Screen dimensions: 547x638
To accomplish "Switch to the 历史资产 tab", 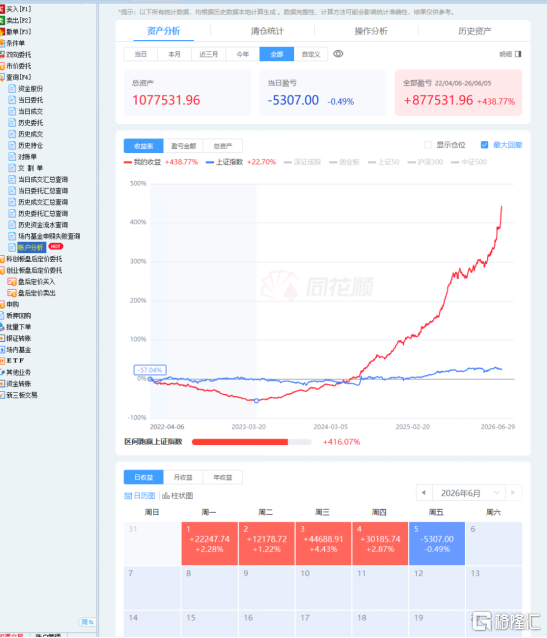I will (x=475, y=31).
